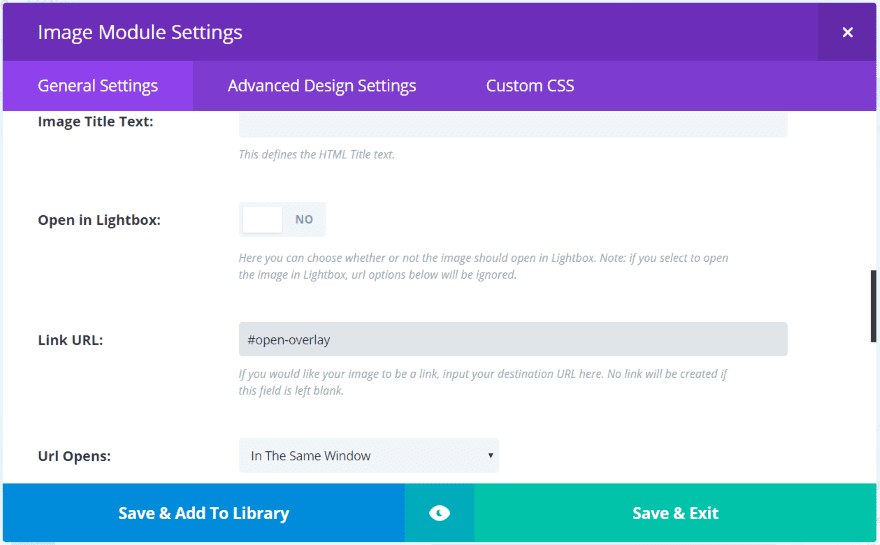Click the "Link URL:" field label
This screenshot has width=880, height=545.
click(70, 340)
